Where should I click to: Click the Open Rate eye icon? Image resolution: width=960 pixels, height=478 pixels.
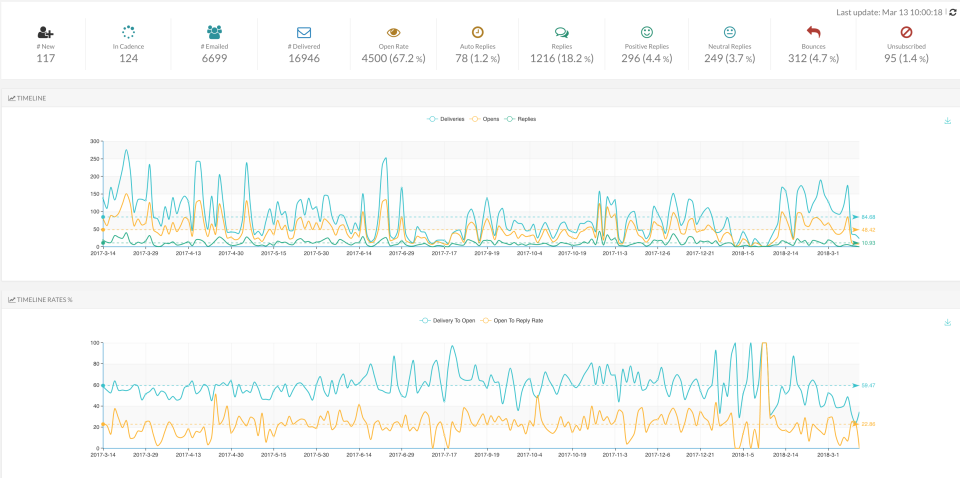(x=392, y=32)
